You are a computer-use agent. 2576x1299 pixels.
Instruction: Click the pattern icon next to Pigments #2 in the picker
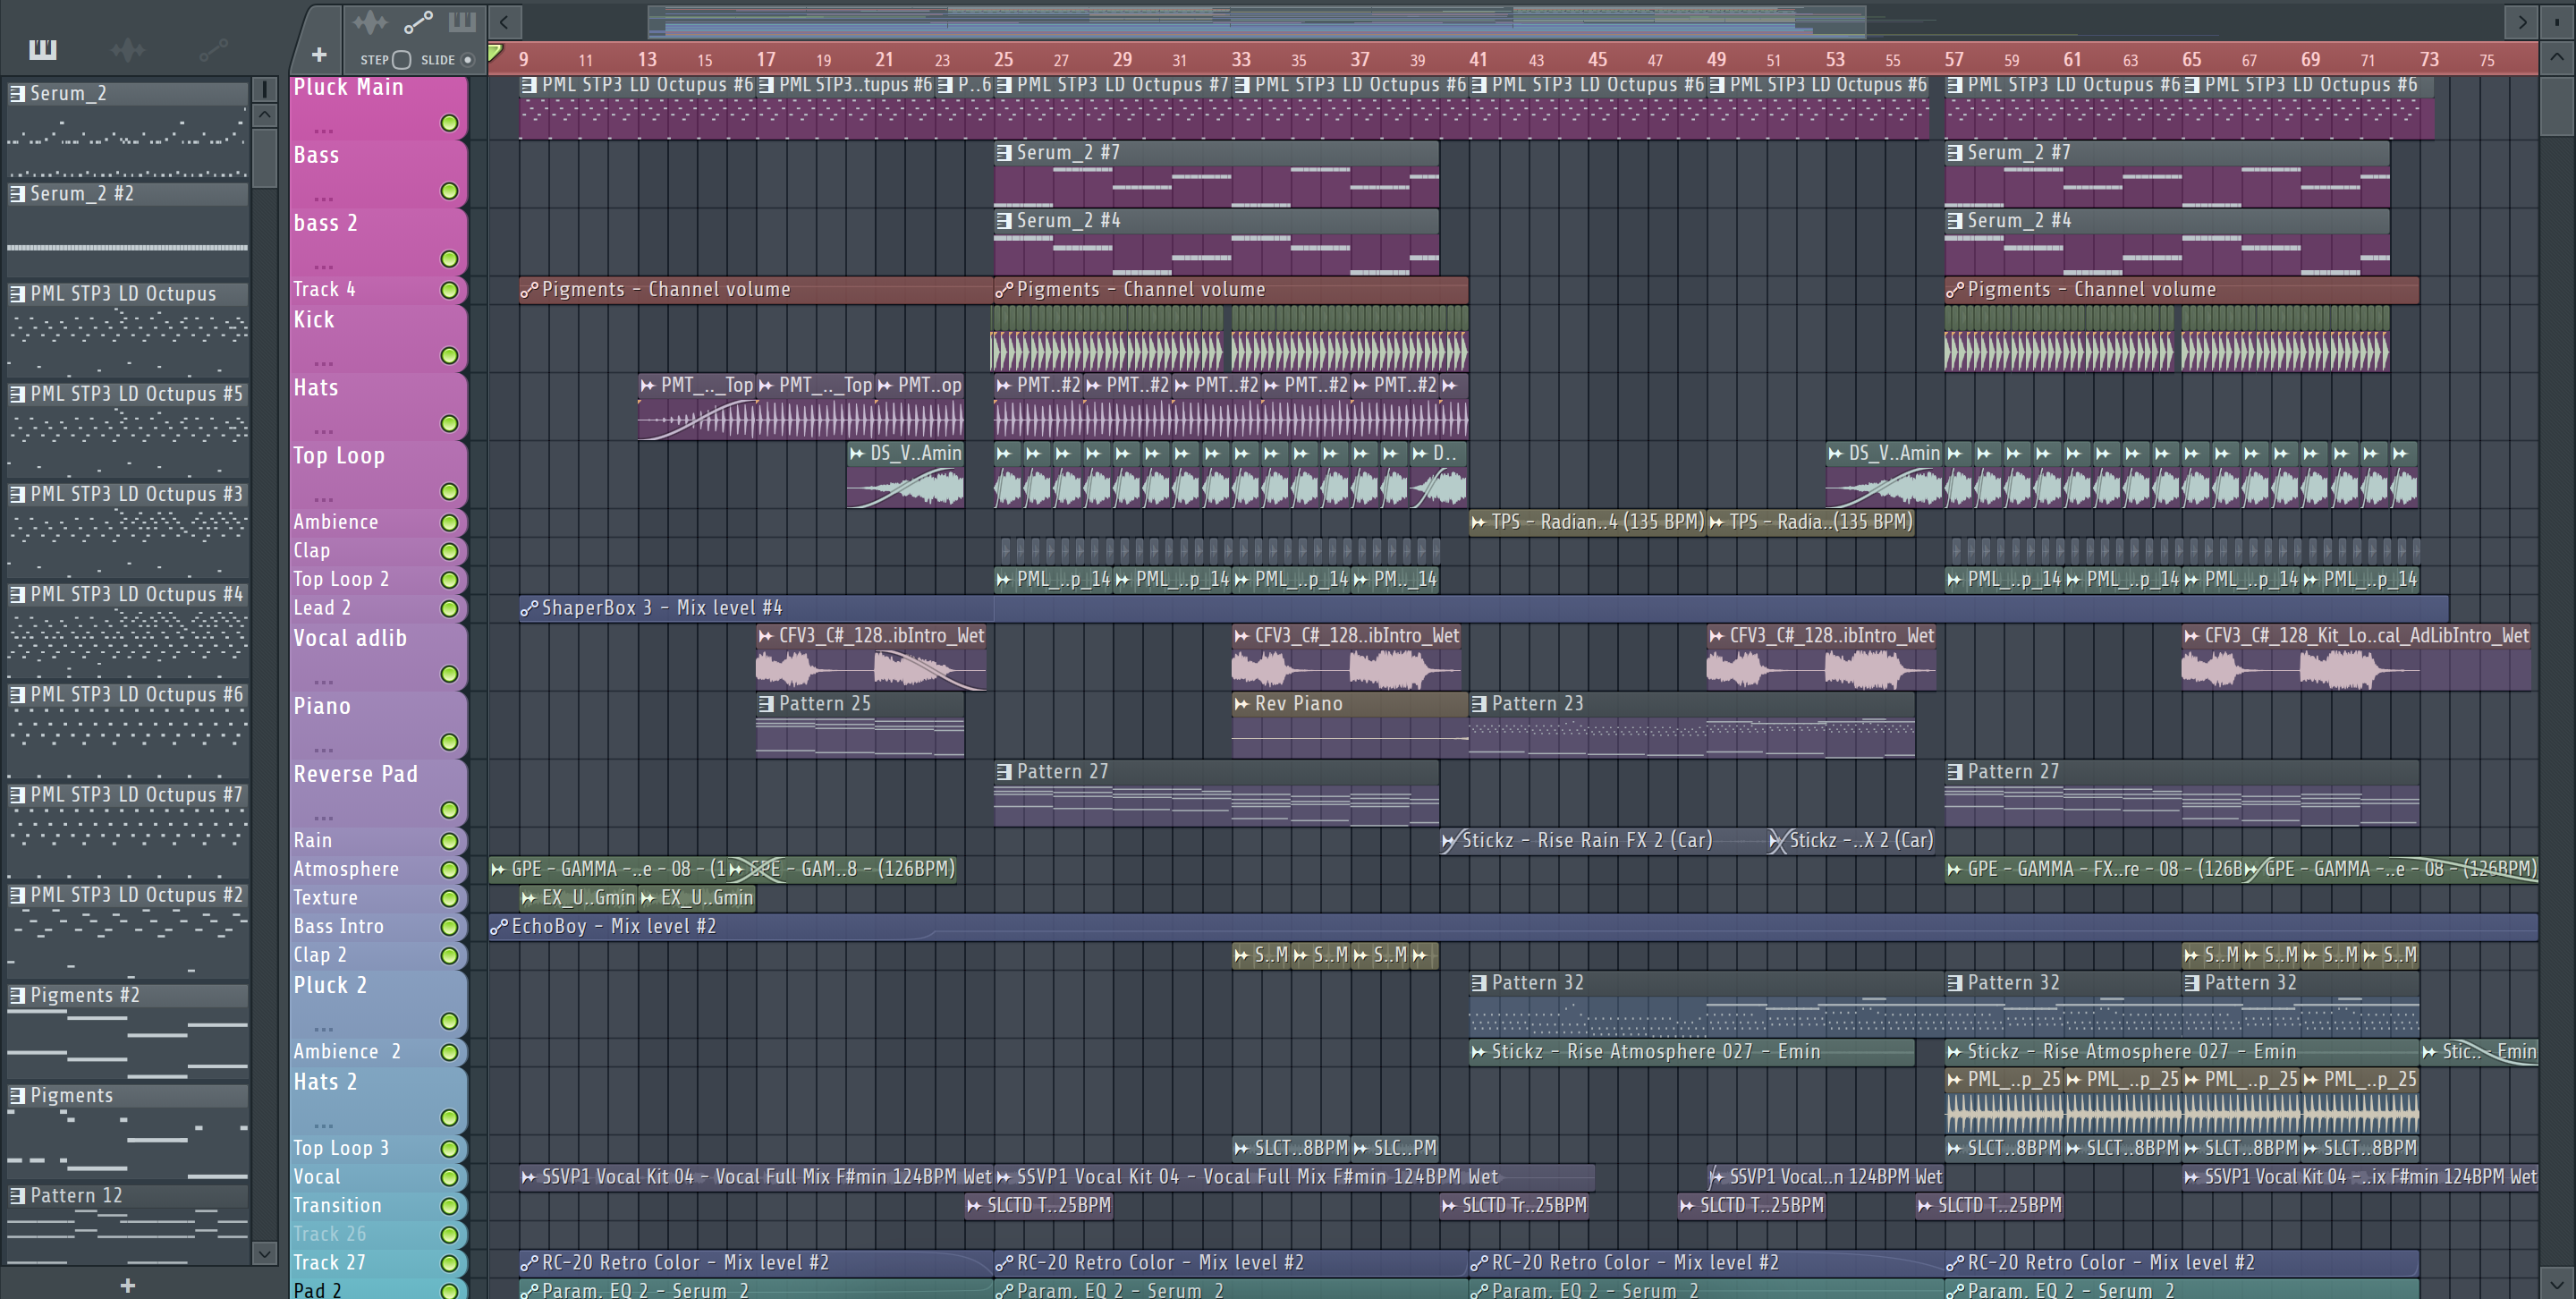point(17,995)
